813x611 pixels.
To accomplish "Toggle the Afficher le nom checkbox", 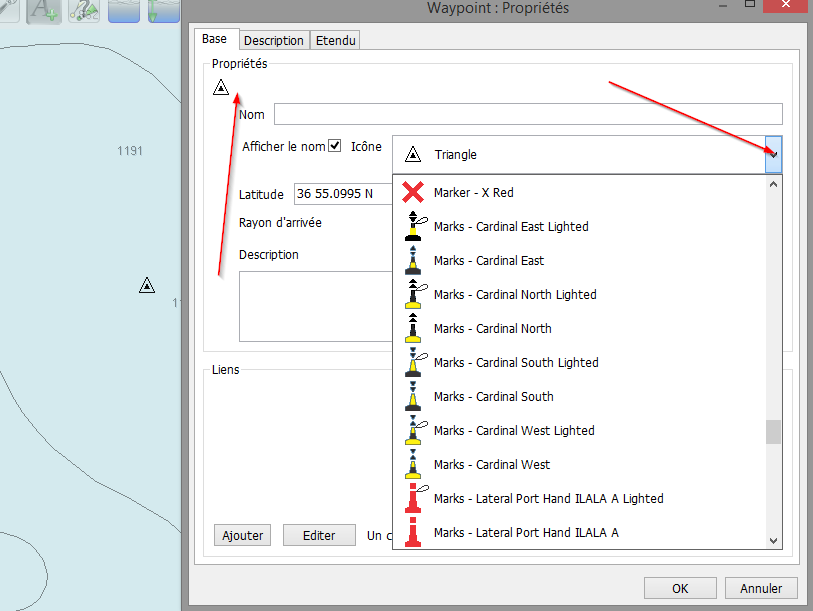I will pyautogui.click(x=335, y=146).
